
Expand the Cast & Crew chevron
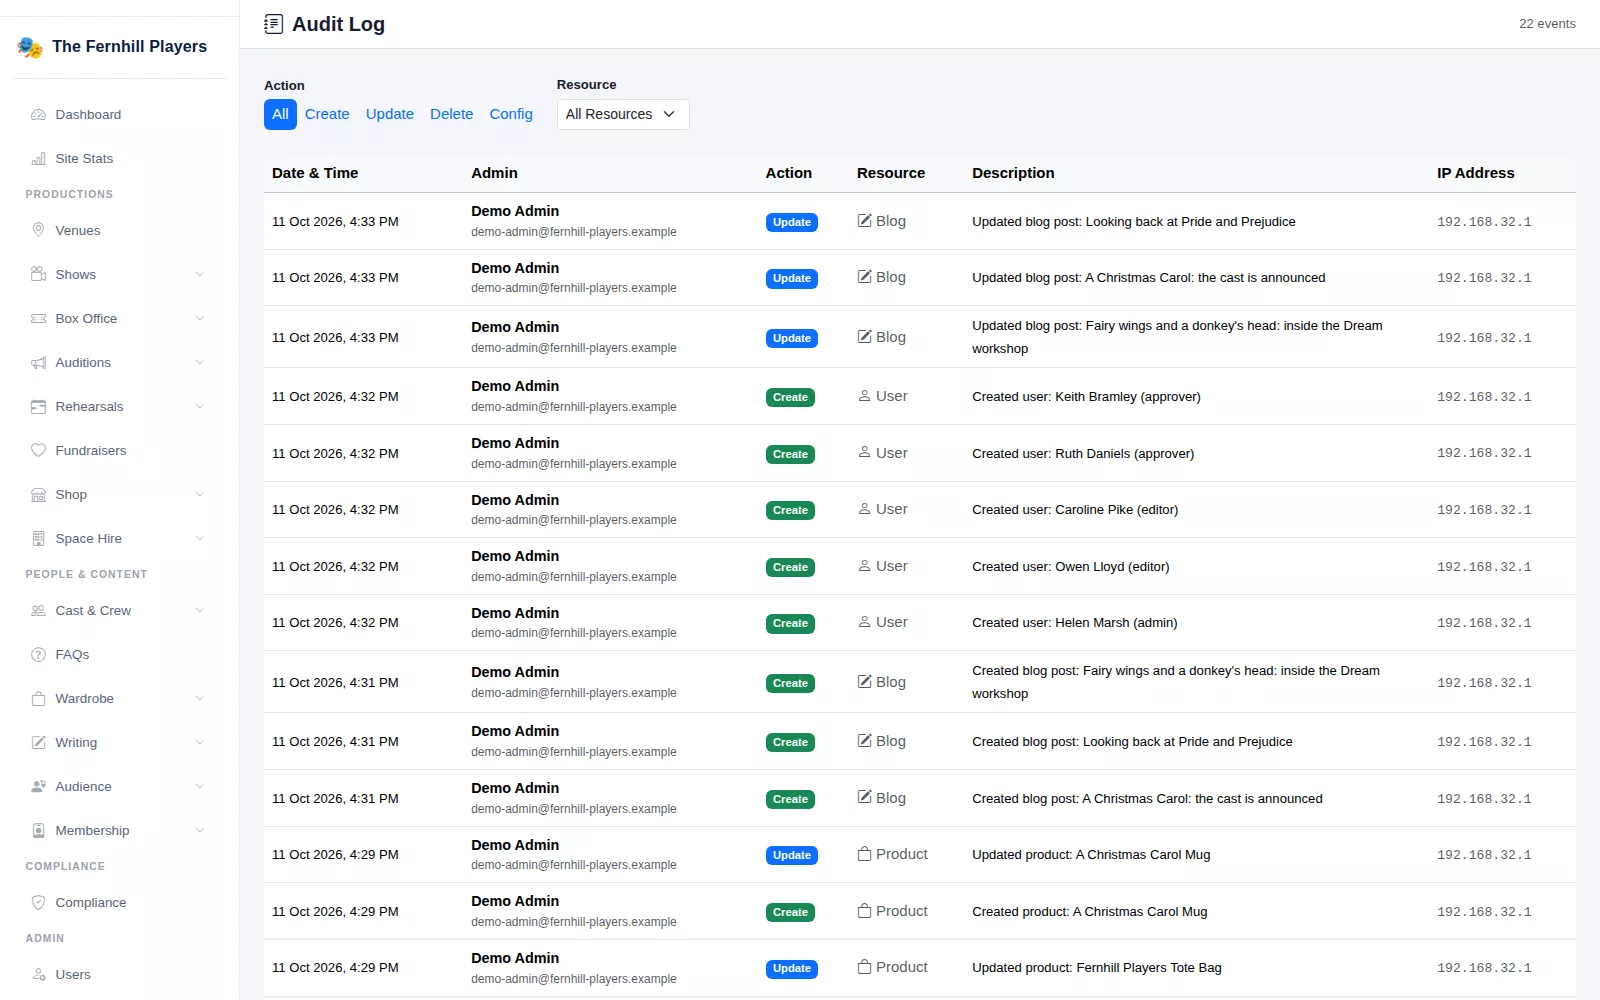pos(200,611)
